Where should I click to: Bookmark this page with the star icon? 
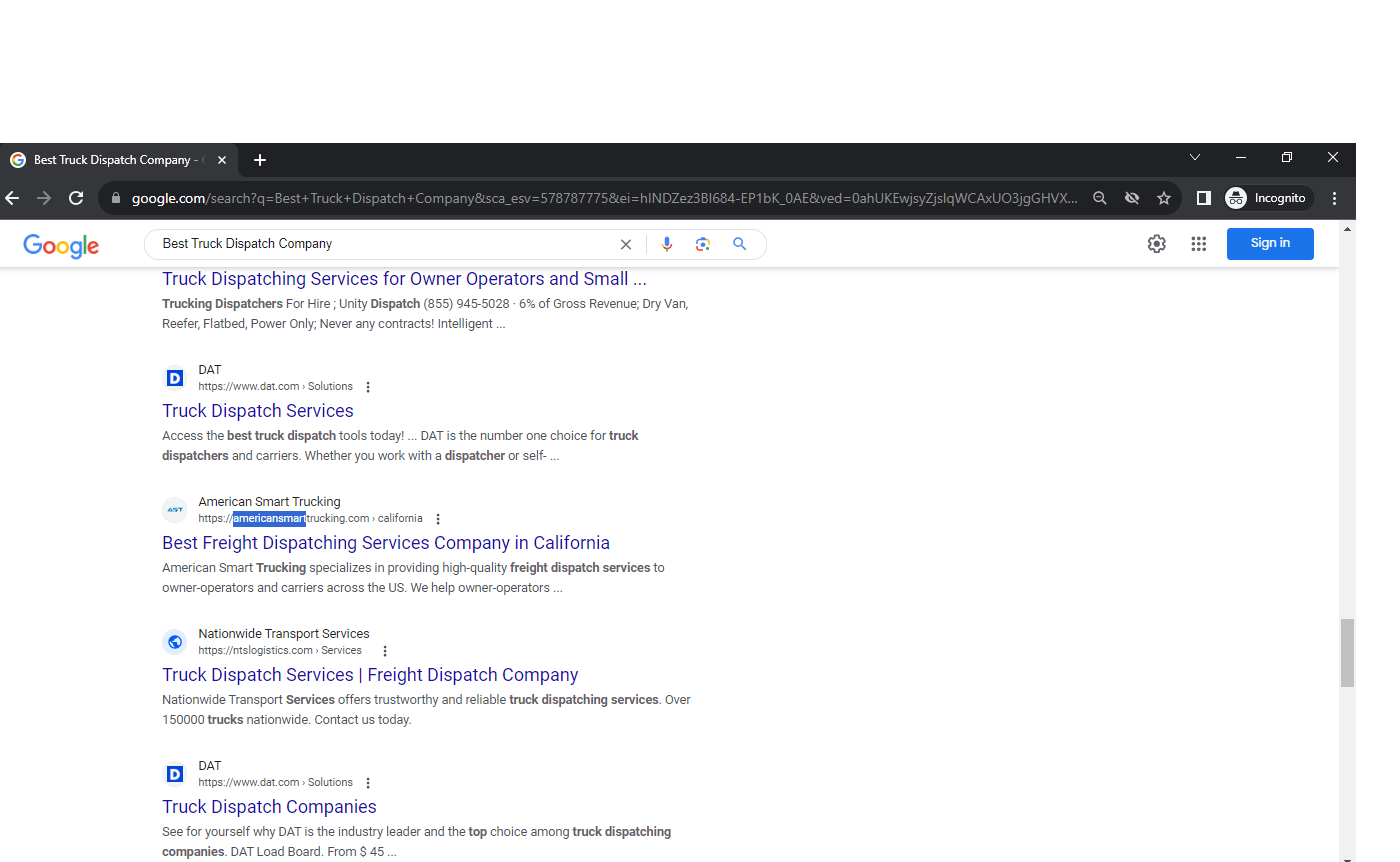1164,198
